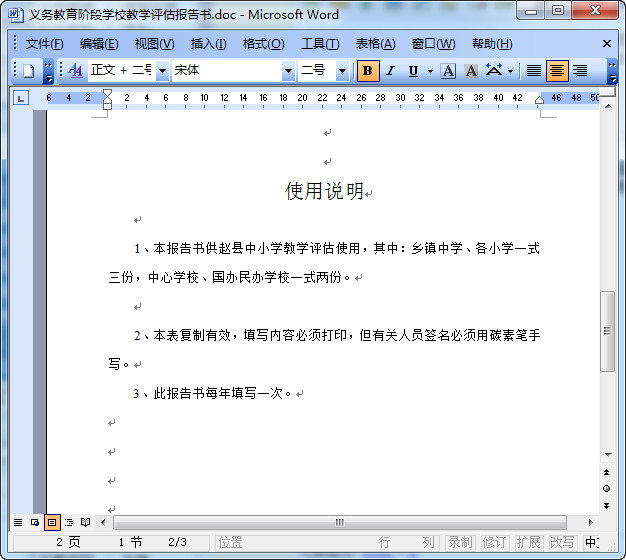Click the vertical scrollbar thumb

(x=607, y=331)
